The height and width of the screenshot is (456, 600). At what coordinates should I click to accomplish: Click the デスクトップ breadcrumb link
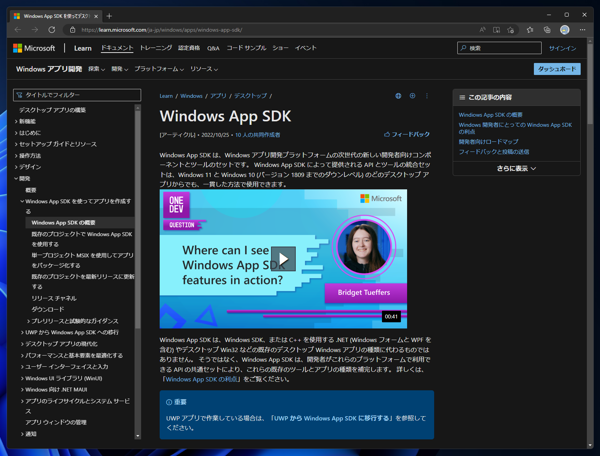click(x=250, y=96)
